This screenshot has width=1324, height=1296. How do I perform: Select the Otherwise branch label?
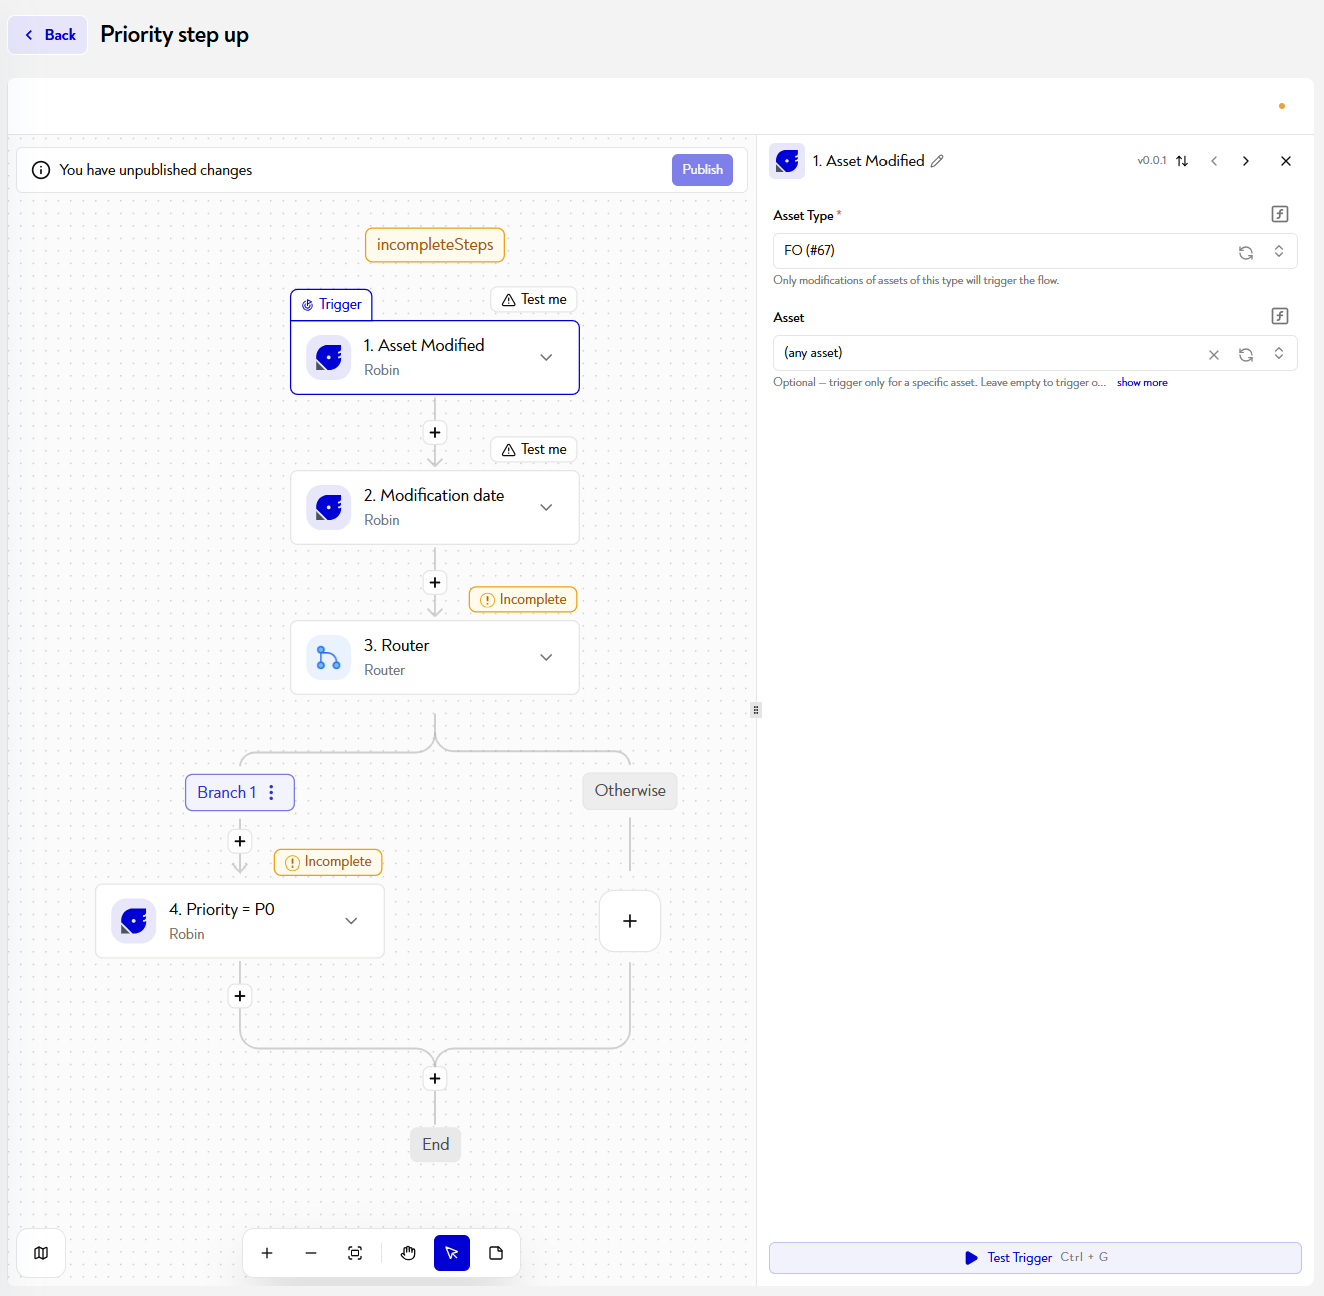pos(630,790)
